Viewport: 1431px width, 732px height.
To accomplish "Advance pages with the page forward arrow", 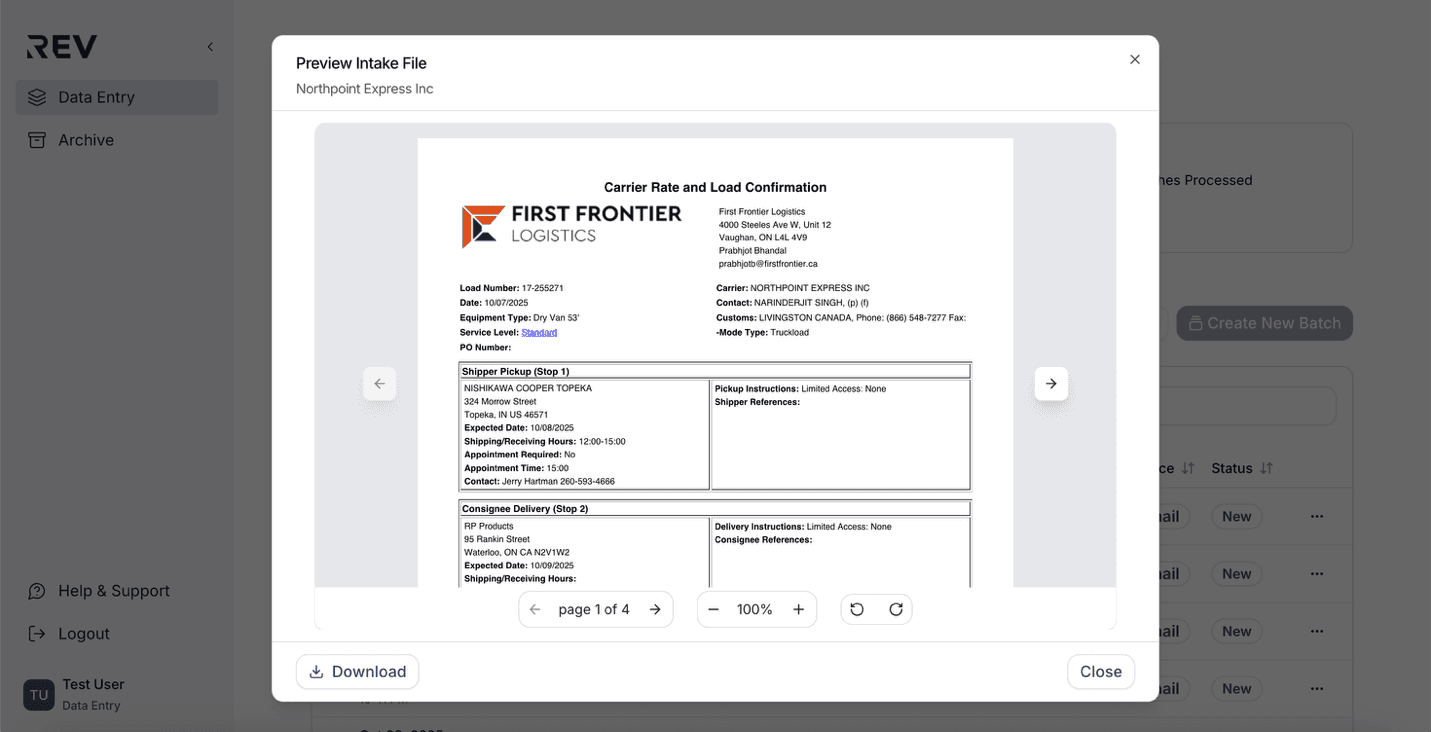I will [x=656, y=608].
